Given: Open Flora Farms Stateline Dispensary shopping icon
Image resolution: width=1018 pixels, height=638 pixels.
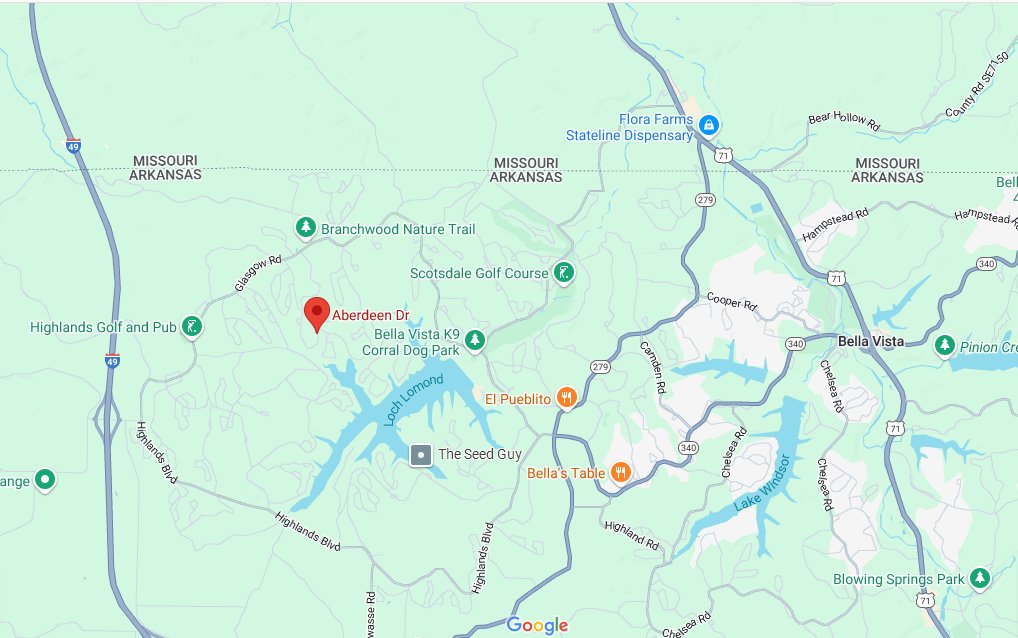Looking at the screenshot, I should click(709, 124).
